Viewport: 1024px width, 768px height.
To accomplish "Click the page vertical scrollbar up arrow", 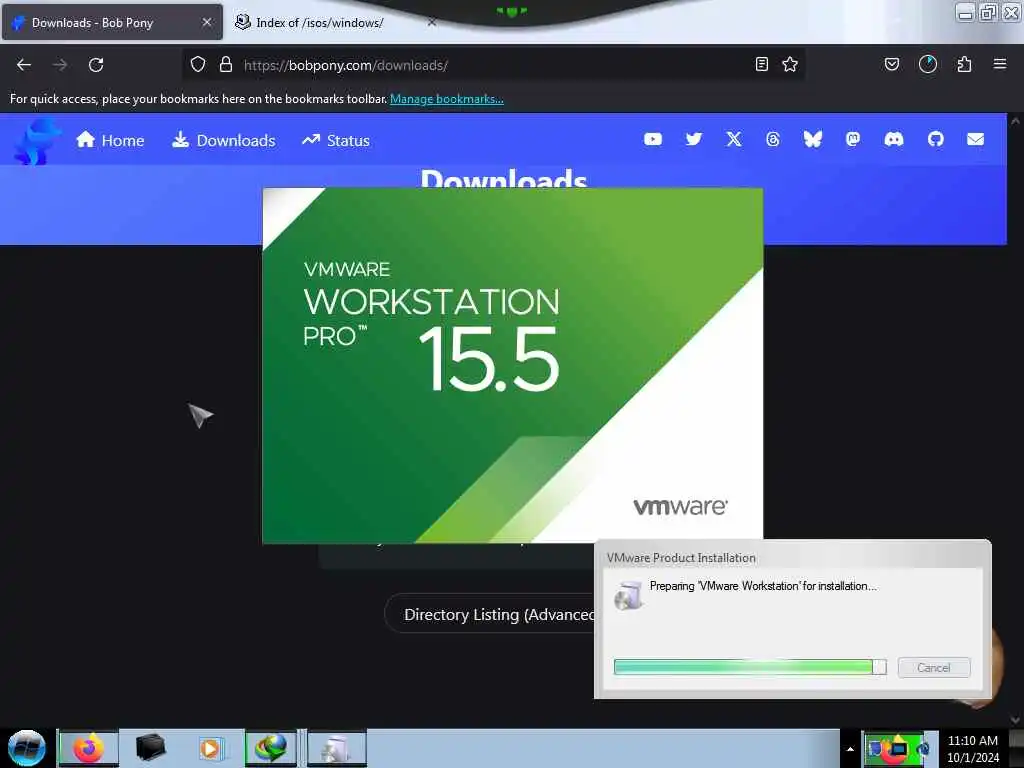I will pos(1015,121).
